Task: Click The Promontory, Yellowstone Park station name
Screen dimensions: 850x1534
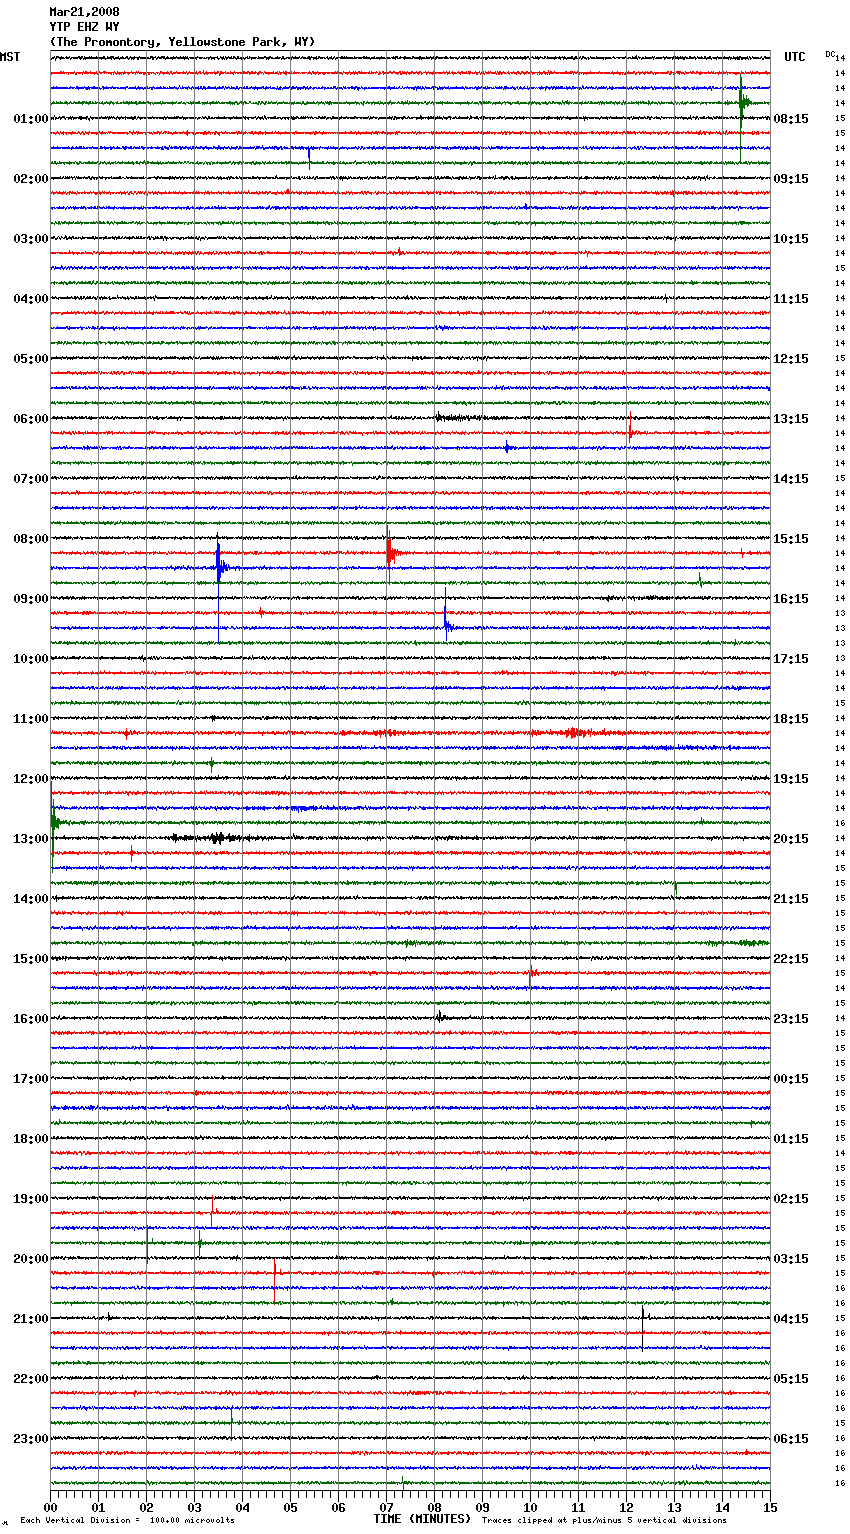Action: [182, 42]
